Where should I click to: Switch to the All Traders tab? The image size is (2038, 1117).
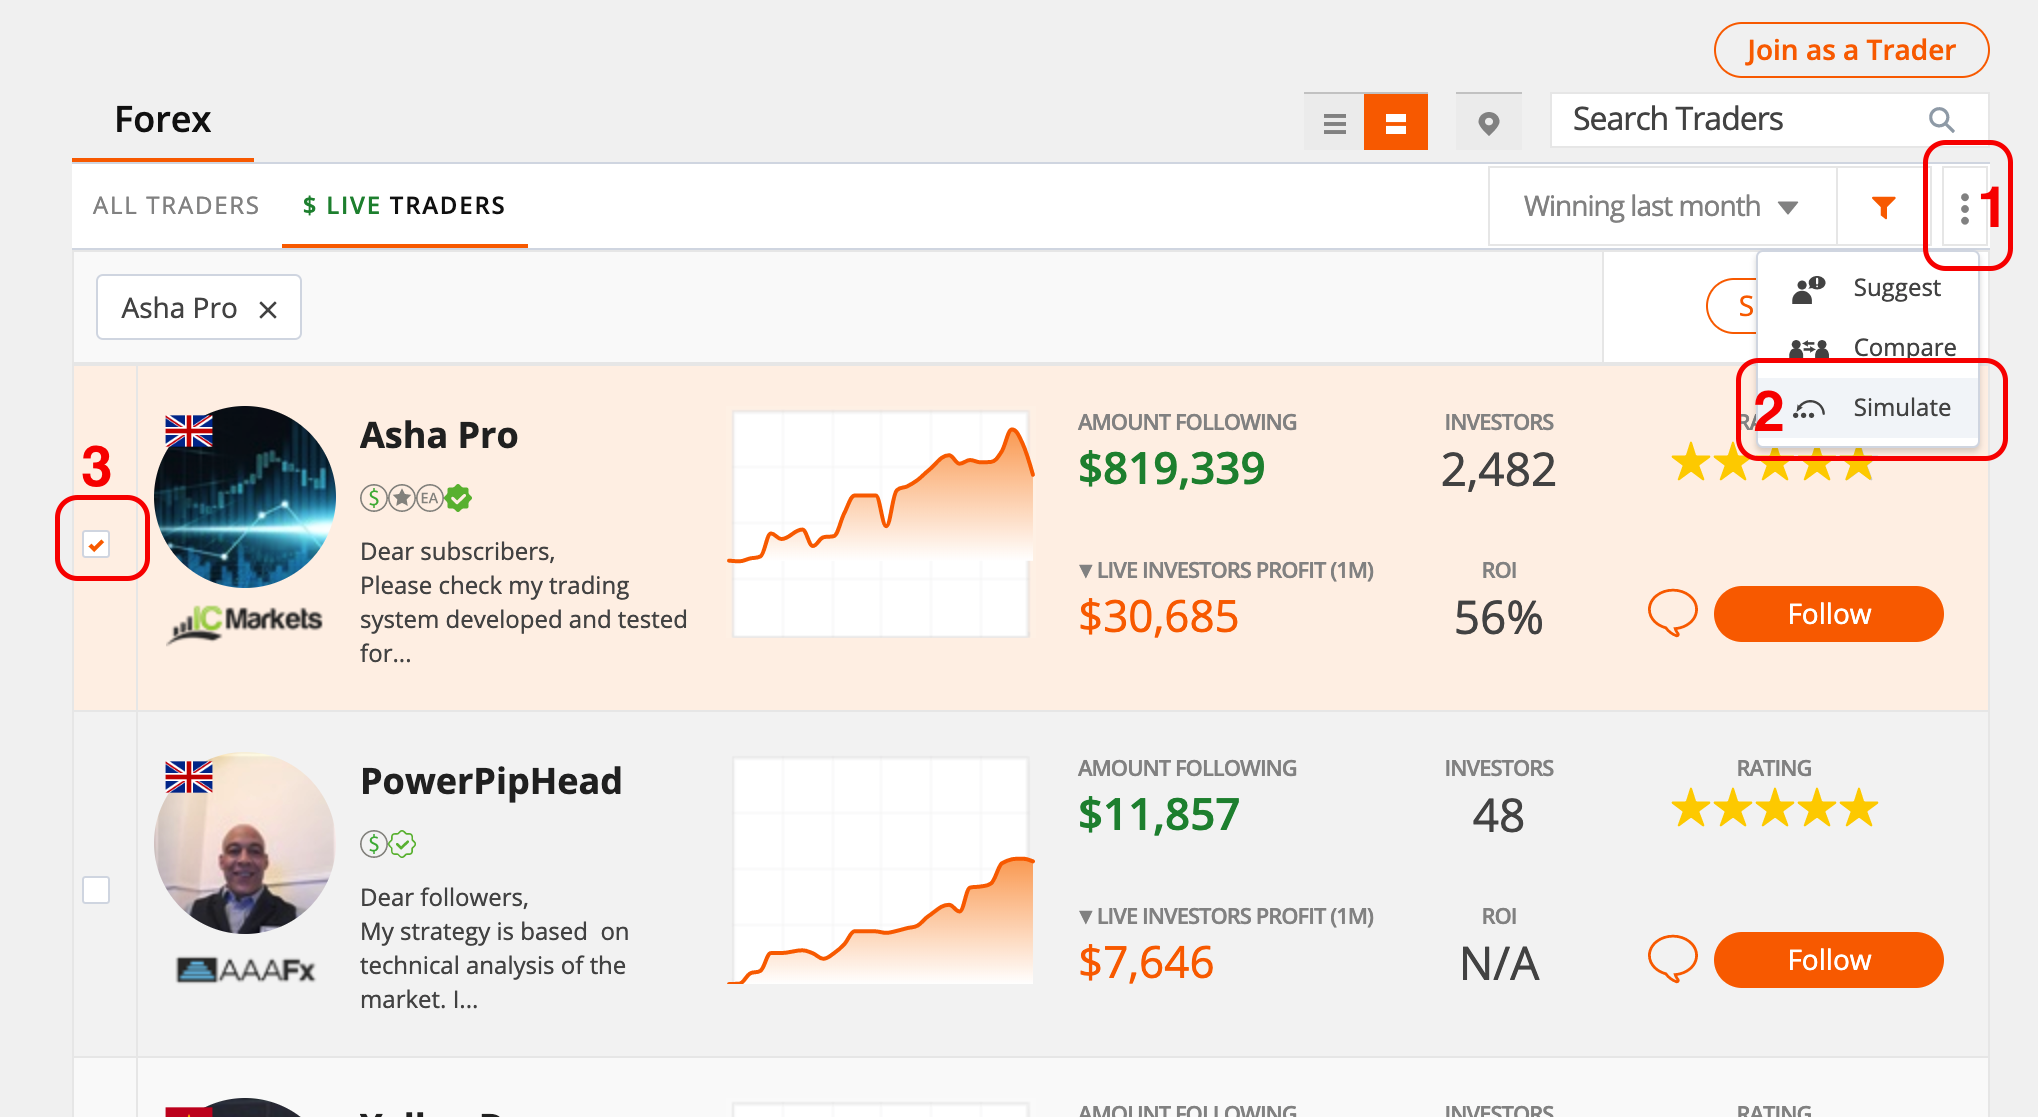tap(176, 206)
